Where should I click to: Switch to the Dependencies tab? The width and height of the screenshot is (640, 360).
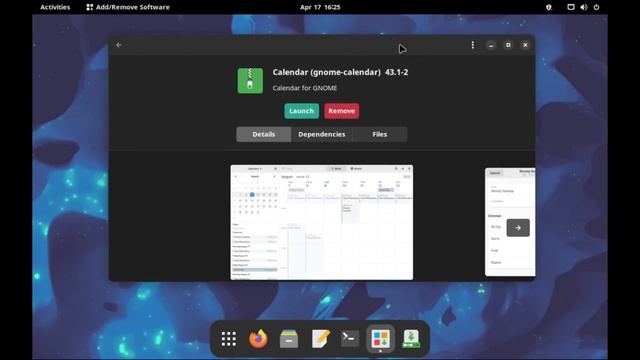point(322,134)
